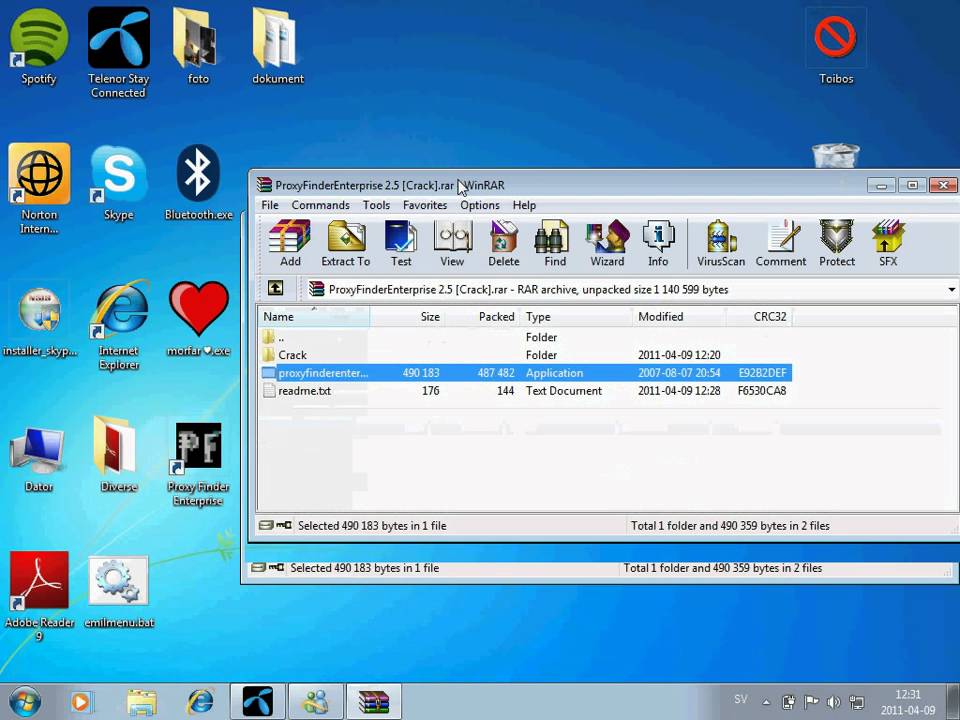Screen dimensions: 960x720
Task: Open the View tool in WinRAR
Action: (x=452, y=244)
